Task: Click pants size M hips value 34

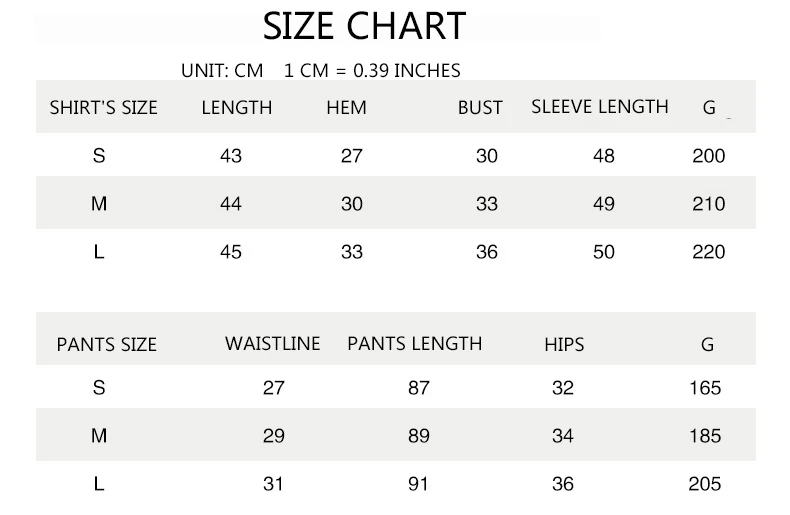Action: (563, 436)
